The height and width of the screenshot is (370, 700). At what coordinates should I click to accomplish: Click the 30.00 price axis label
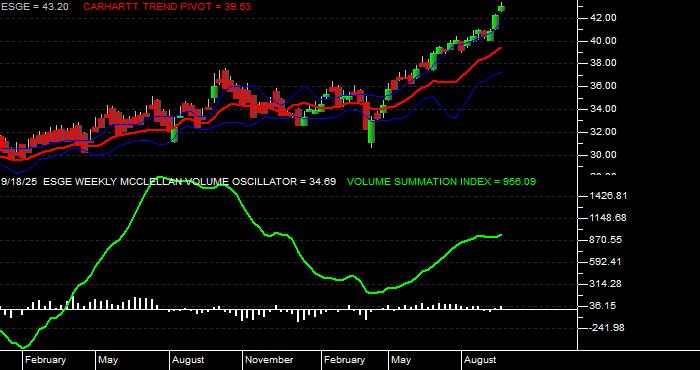[x=603, y=155]
